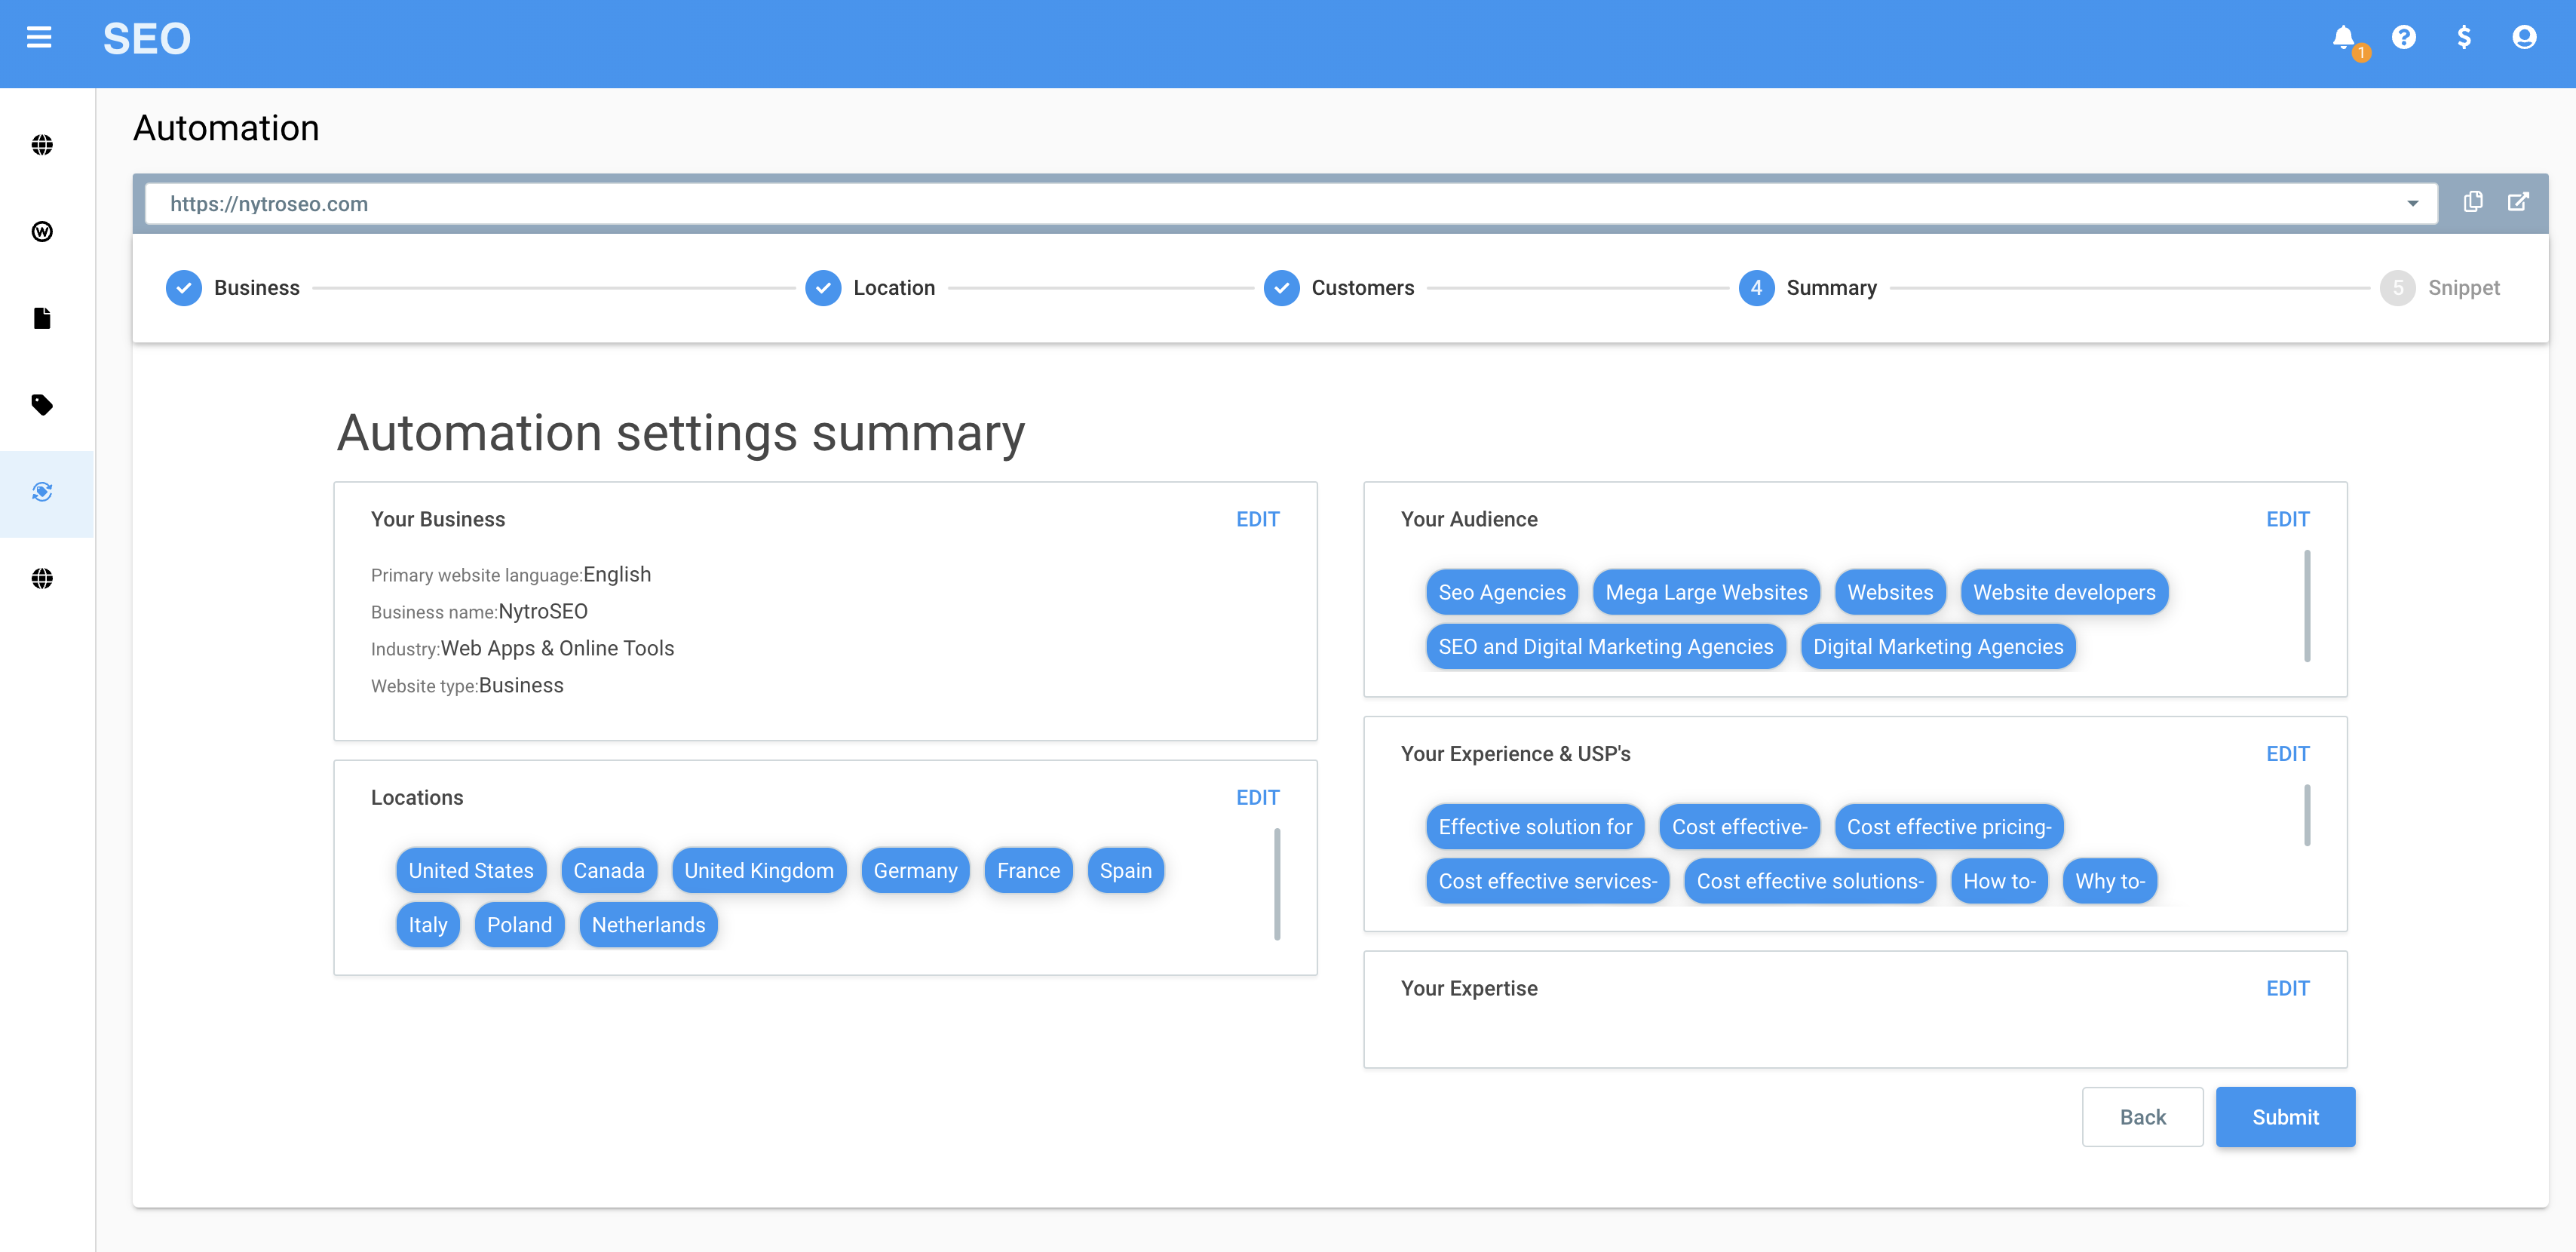
Task: Click the Websites audience chip
Action: coord(1890,592)
